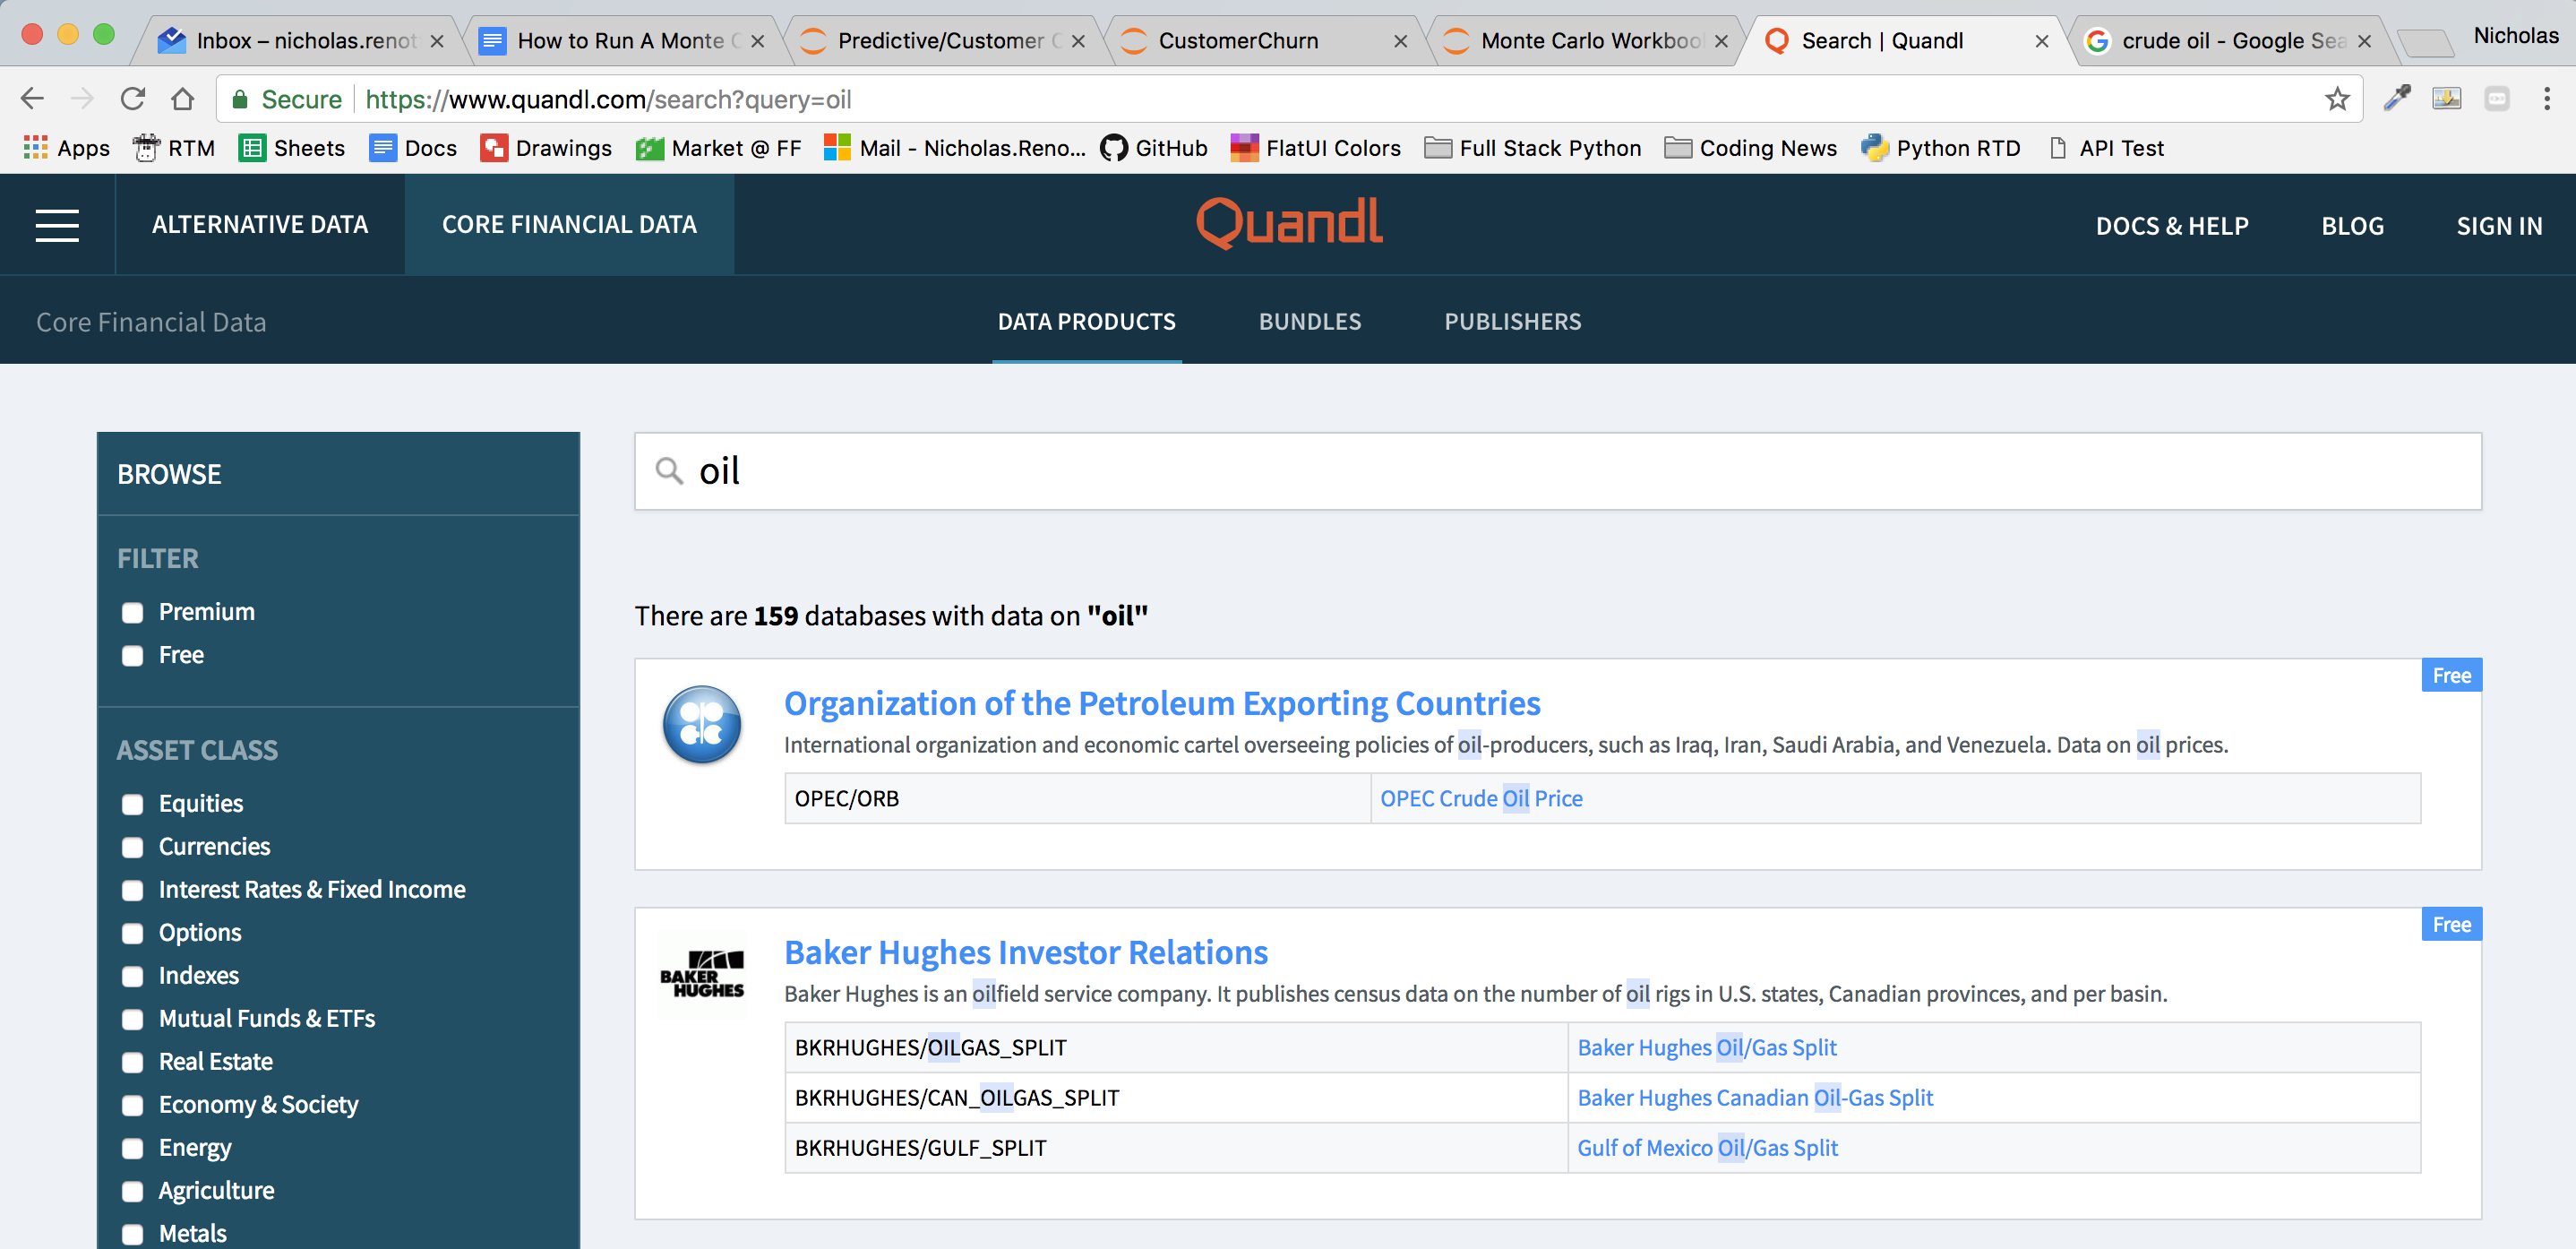The image size is (2576, 1249).
Task: Click Sign In
Action: (2498, 226)
